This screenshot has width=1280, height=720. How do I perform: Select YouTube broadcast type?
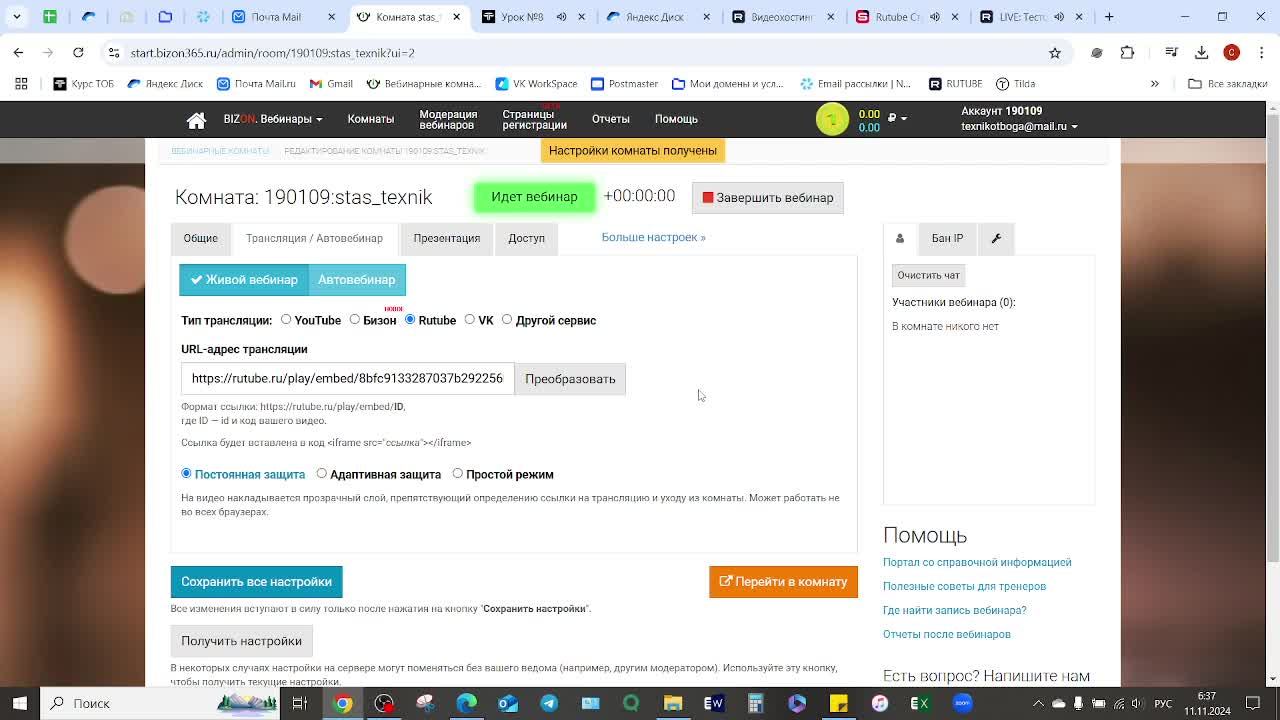tap(286, 320)
